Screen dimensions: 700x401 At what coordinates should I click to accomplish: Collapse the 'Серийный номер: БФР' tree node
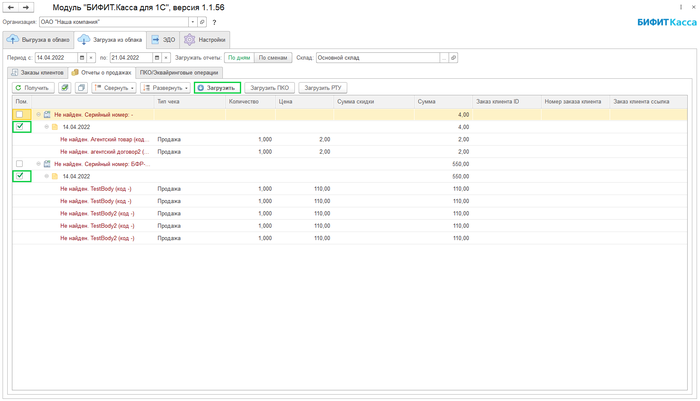click(38, 164)
